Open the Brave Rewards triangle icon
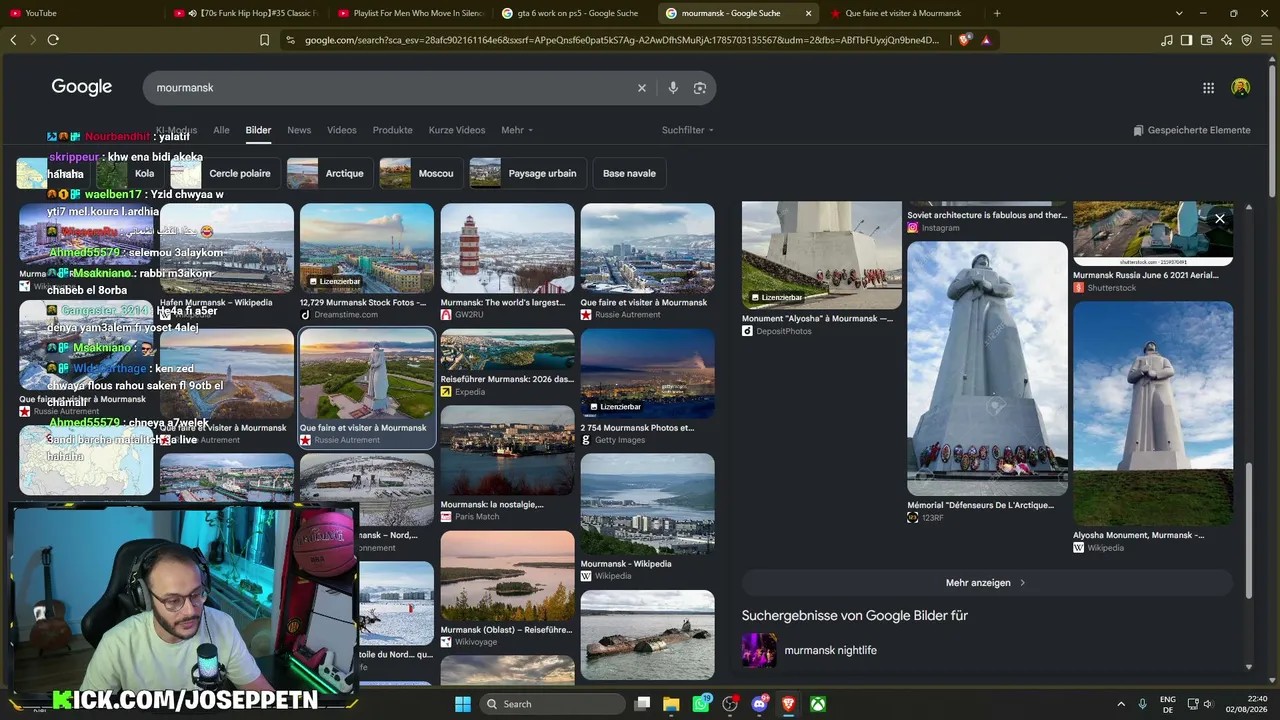The width and height of the screenshot is (1280, 720). [986, 40]
